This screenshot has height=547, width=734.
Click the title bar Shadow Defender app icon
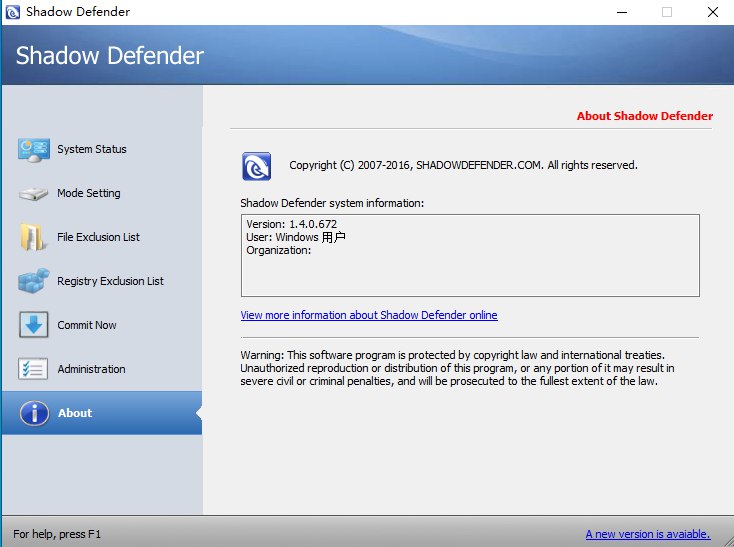tap(13, 12)
